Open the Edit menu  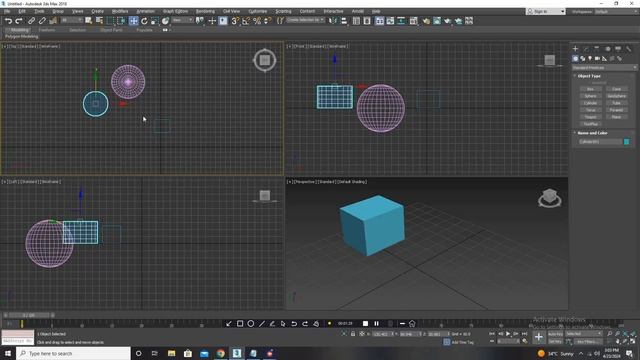click(22, 11)
